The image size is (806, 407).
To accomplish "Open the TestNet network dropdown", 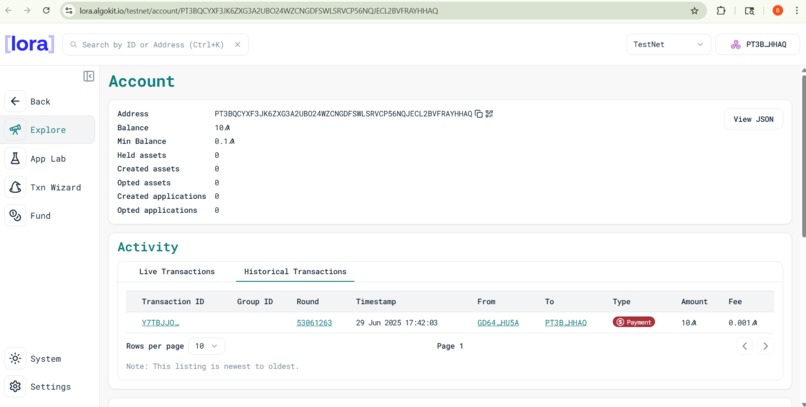I will [668, 45].
